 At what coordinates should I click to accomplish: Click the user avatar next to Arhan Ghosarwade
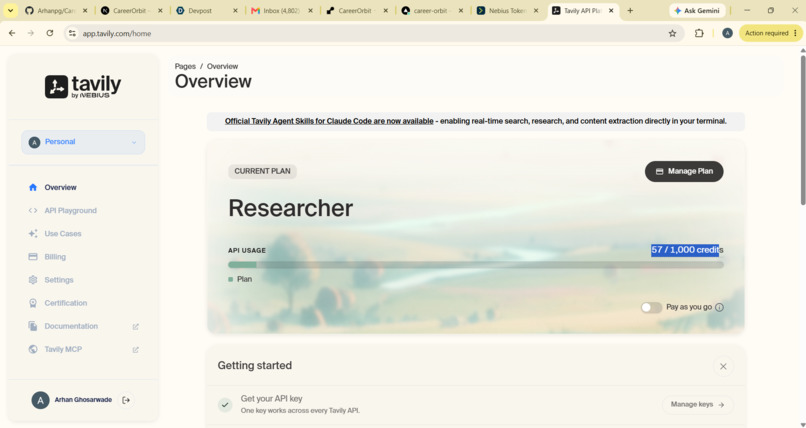coord(40,400)
